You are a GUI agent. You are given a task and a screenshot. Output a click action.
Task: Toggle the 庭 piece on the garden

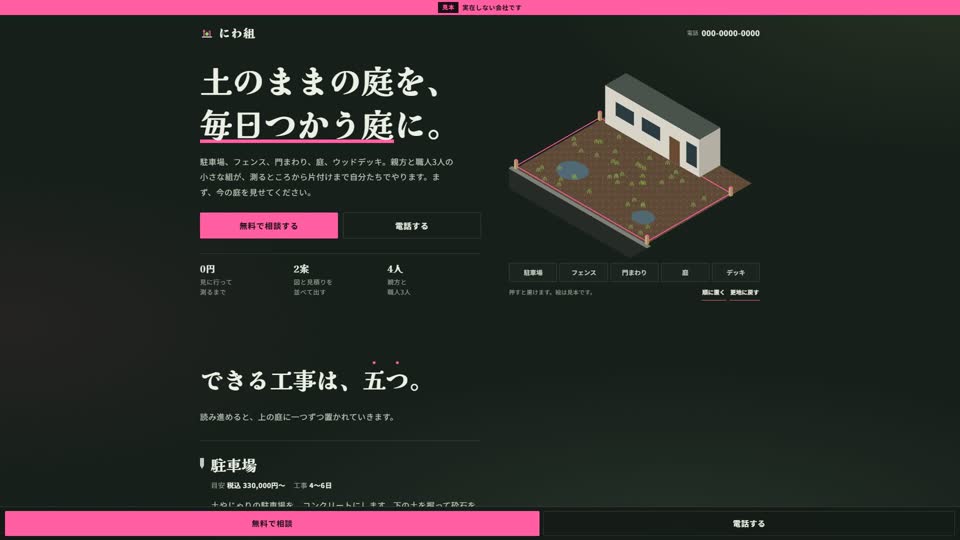click(x=685, y=272)
